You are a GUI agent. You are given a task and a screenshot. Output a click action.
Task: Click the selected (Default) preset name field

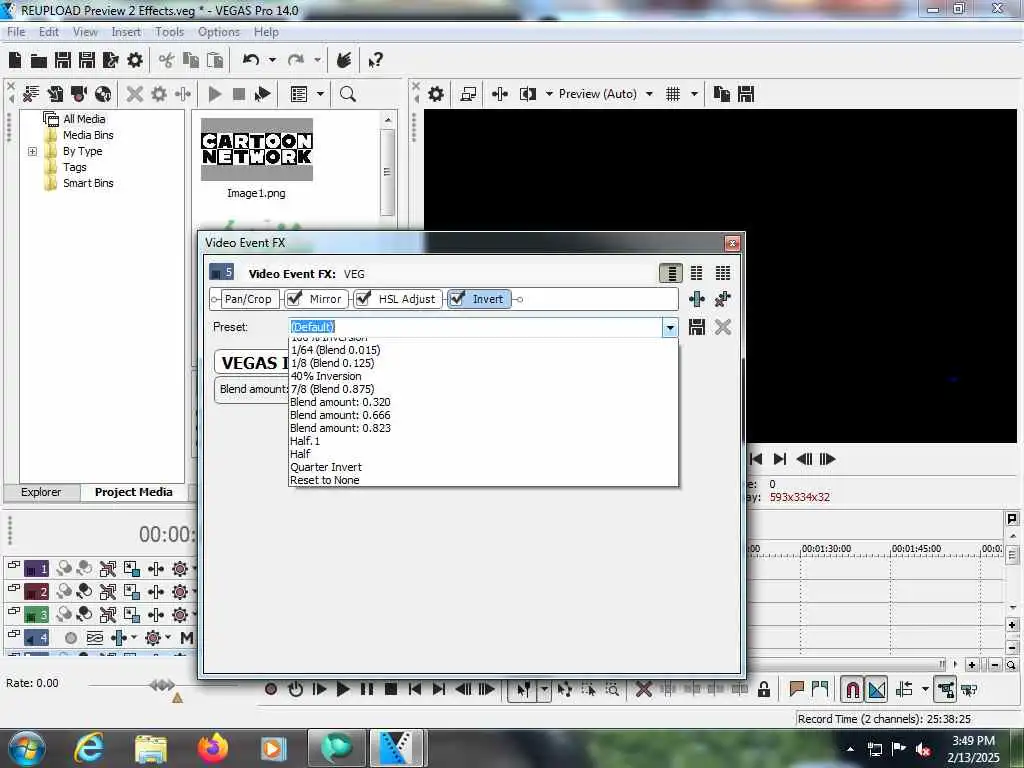point(475,327)
